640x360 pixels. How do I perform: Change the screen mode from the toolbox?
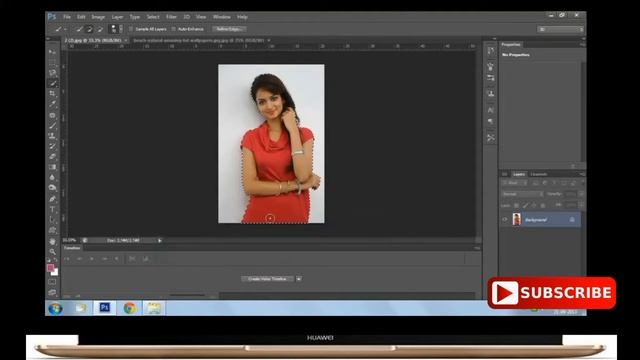click(52, 292)
